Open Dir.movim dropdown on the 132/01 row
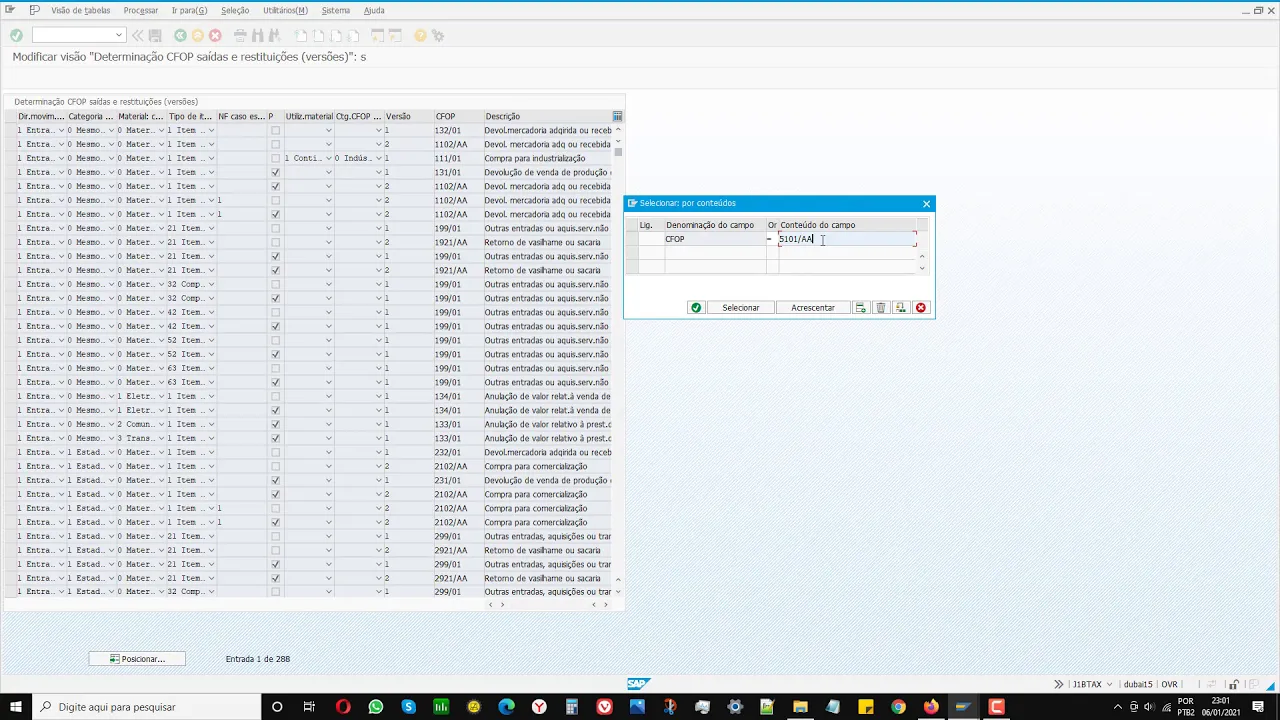This screenshot has height=720, width=1280. coord(61,130)
